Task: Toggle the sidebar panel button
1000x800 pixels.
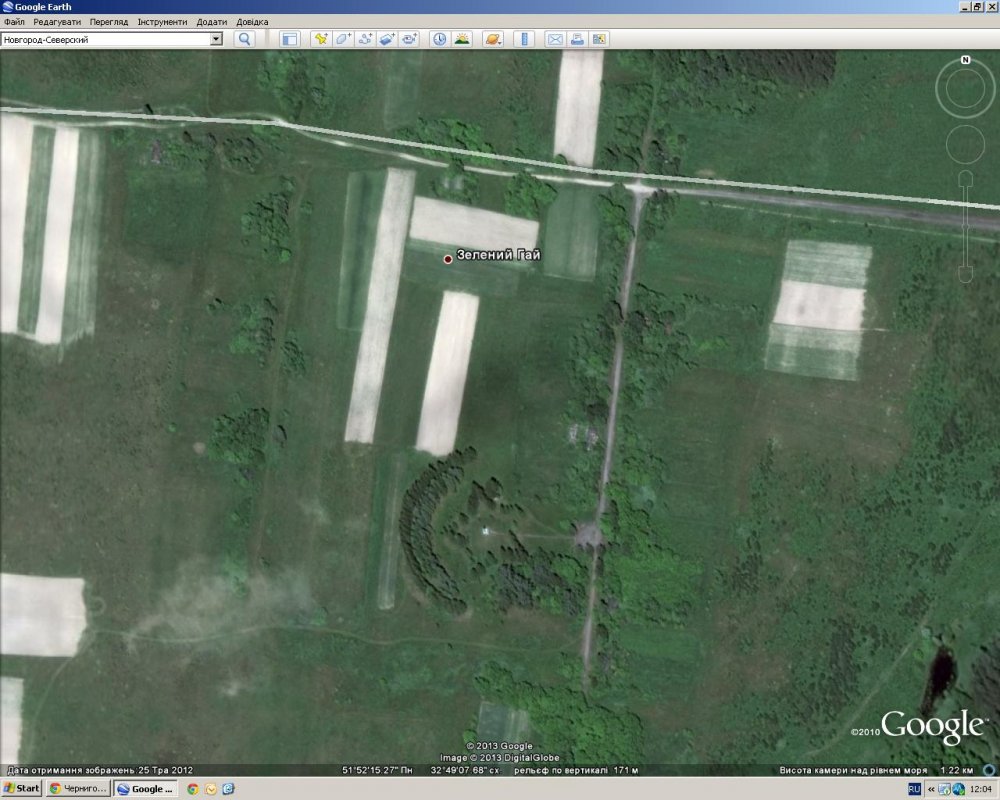Action: [x=290, y=39]
